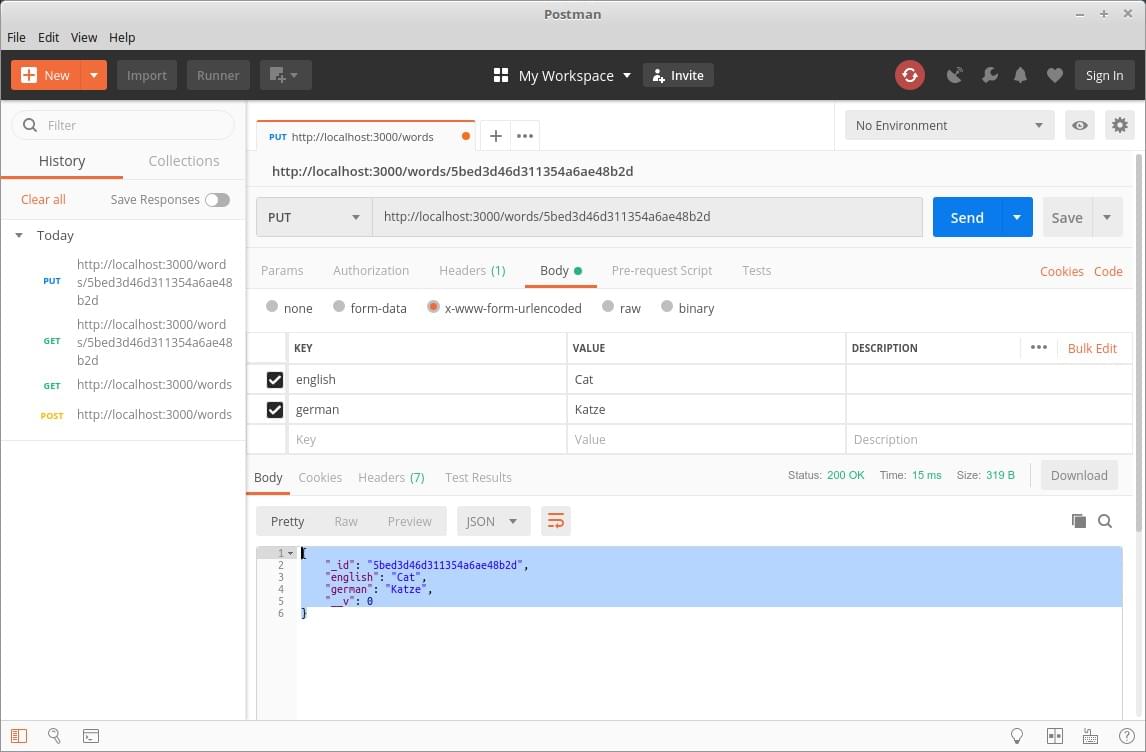This screenshot has width=1146, height=752.
Task: Copy response body to clipboard icon
Action: click(1078, 521)
